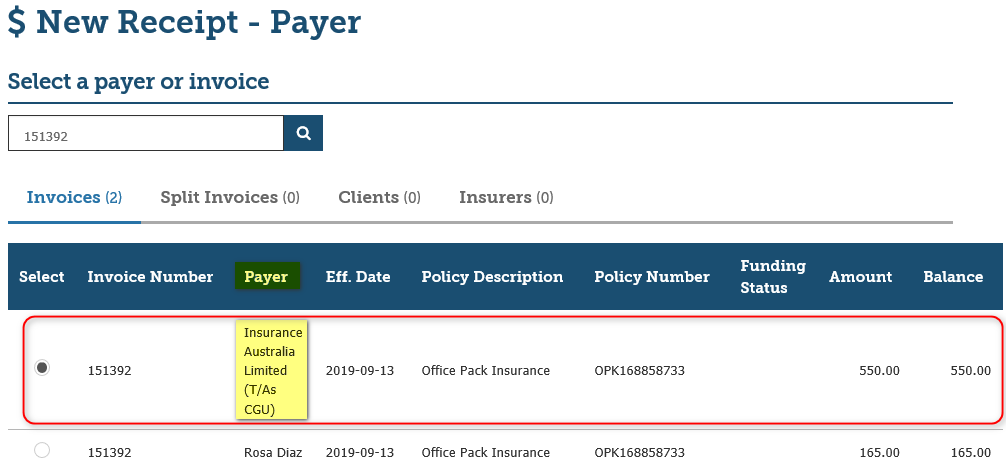Click the Policy Number column header

(x=651, y=277)
